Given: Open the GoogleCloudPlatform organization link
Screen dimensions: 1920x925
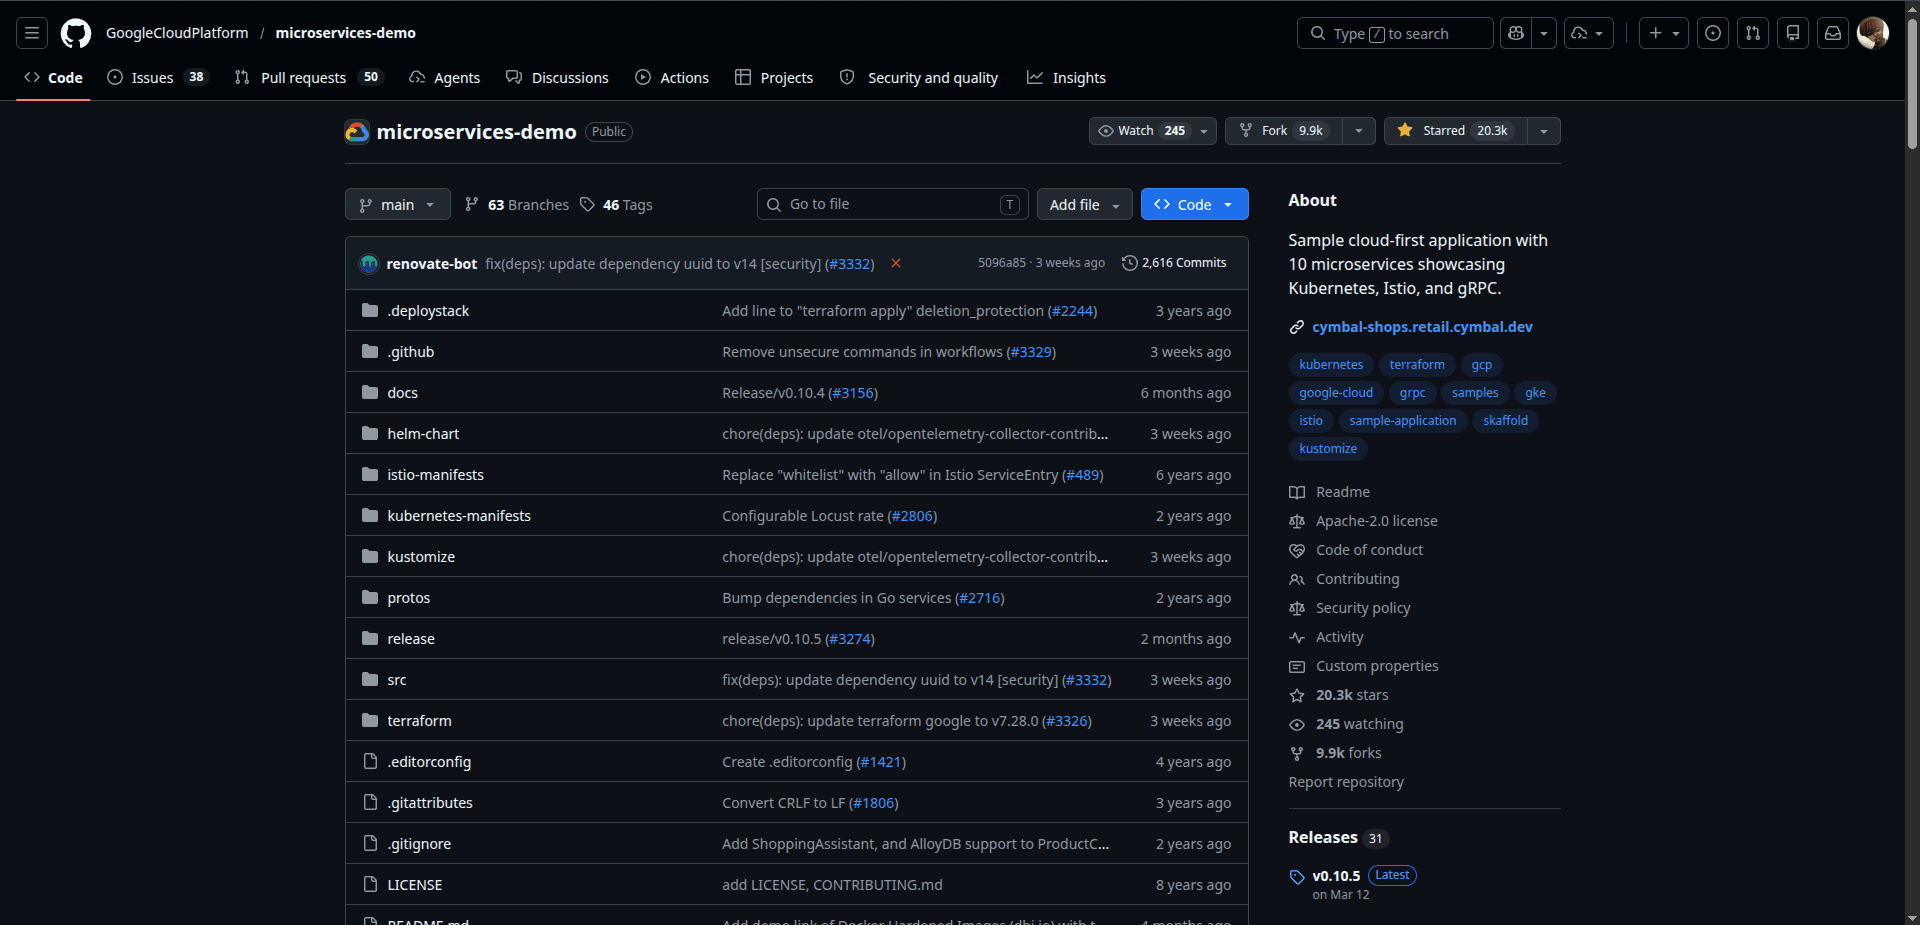Looking at the screenshot, I should pyautogui.click(x=177, y=33).
